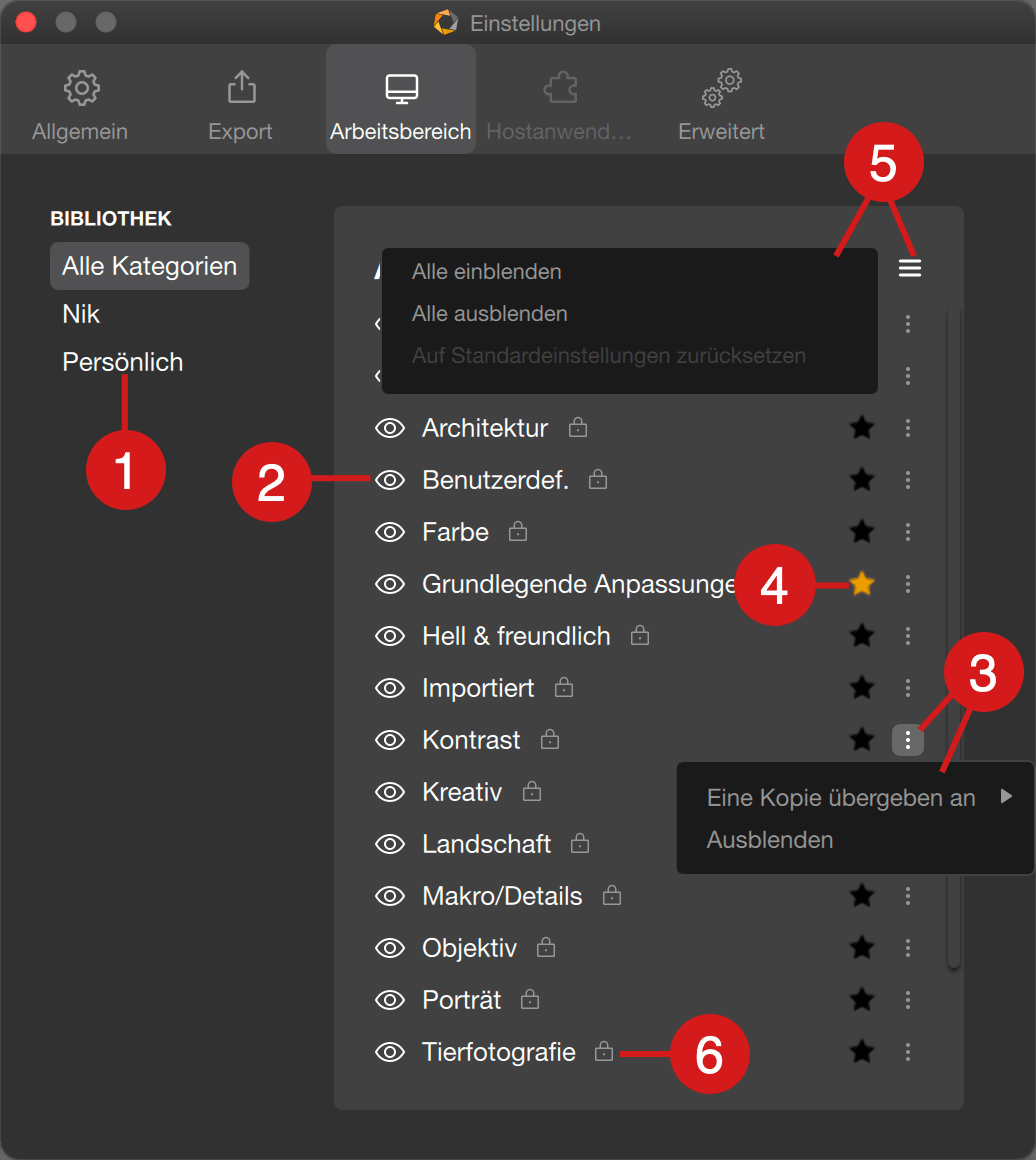Toggle the eye icon for Objektiv
The width and height of the screenshot is (1036, 1160).
390,948
